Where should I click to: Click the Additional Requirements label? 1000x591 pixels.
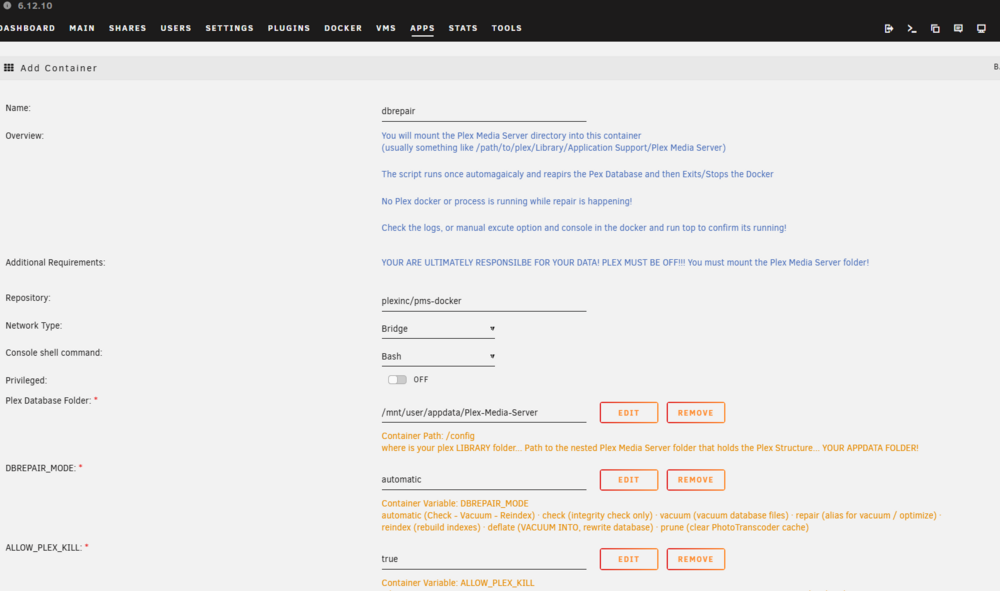pyautogui.click(x=55, y=263)
